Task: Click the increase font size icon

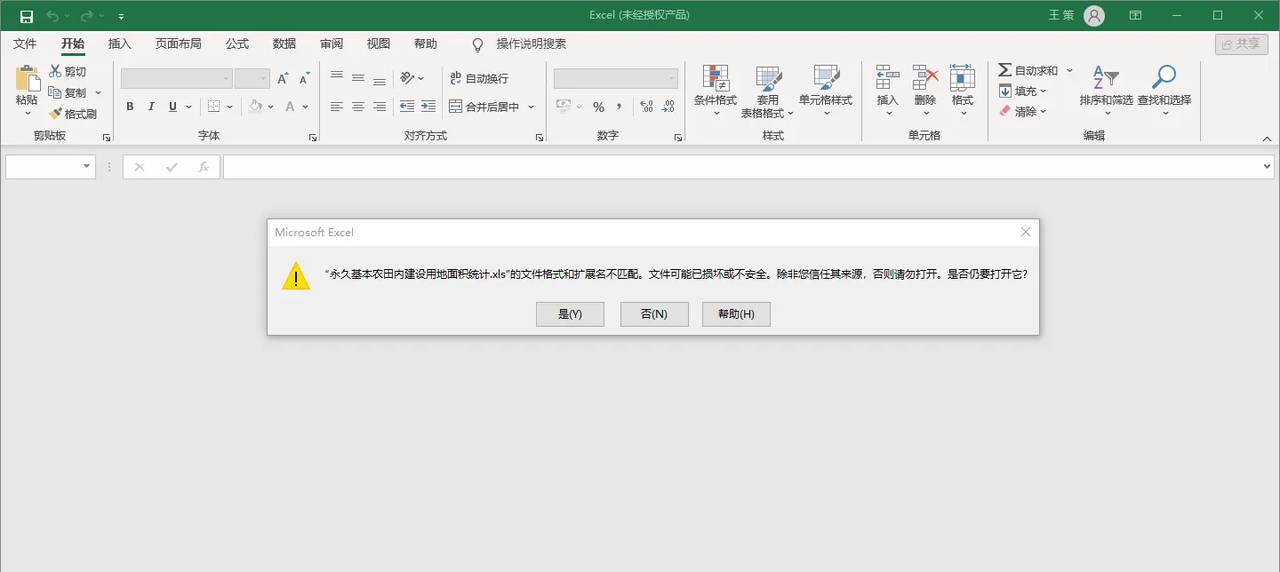Action: [283, 78]
